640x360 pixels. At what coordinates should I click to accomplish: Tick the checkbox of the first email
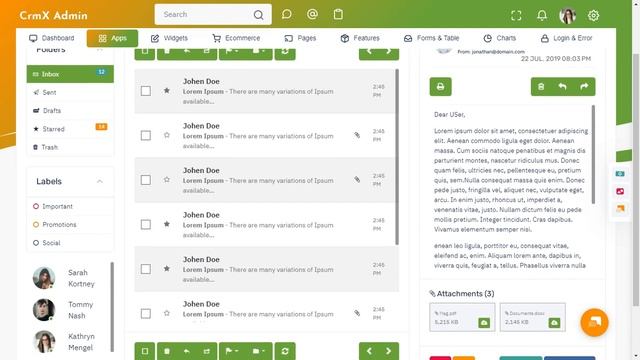pos(146,91)
